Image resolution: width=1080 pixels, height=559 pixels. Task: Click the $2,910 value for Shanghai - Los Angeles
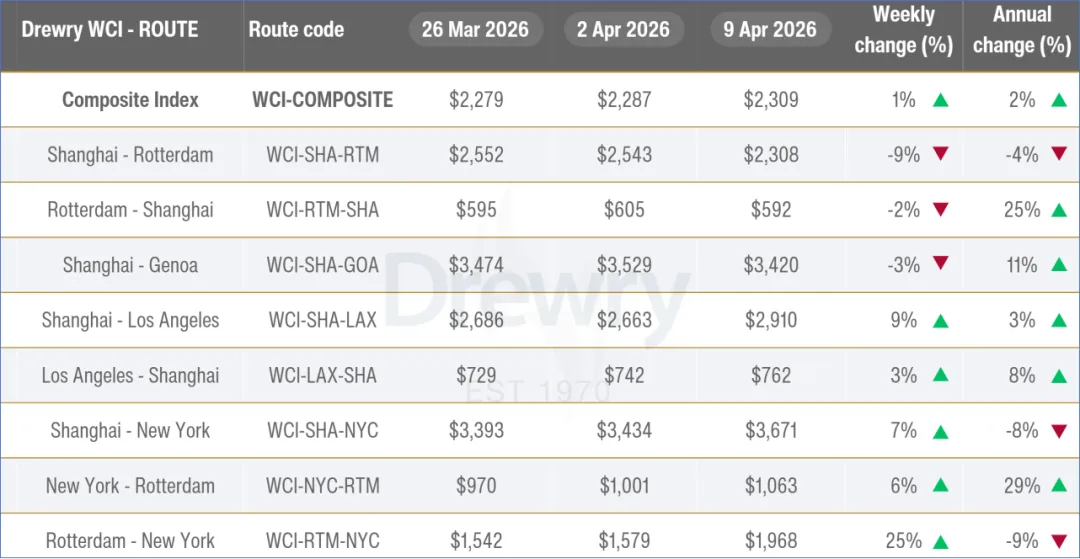point(771,320)
